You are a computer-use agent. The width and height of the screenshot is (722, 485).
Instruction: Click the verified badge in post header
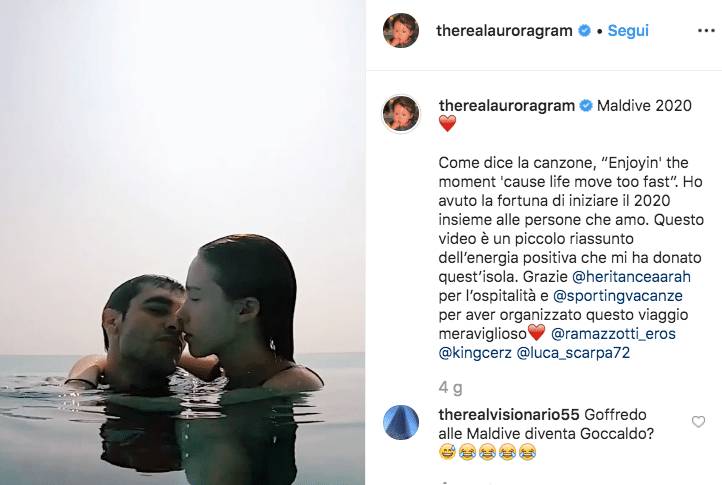584,30
